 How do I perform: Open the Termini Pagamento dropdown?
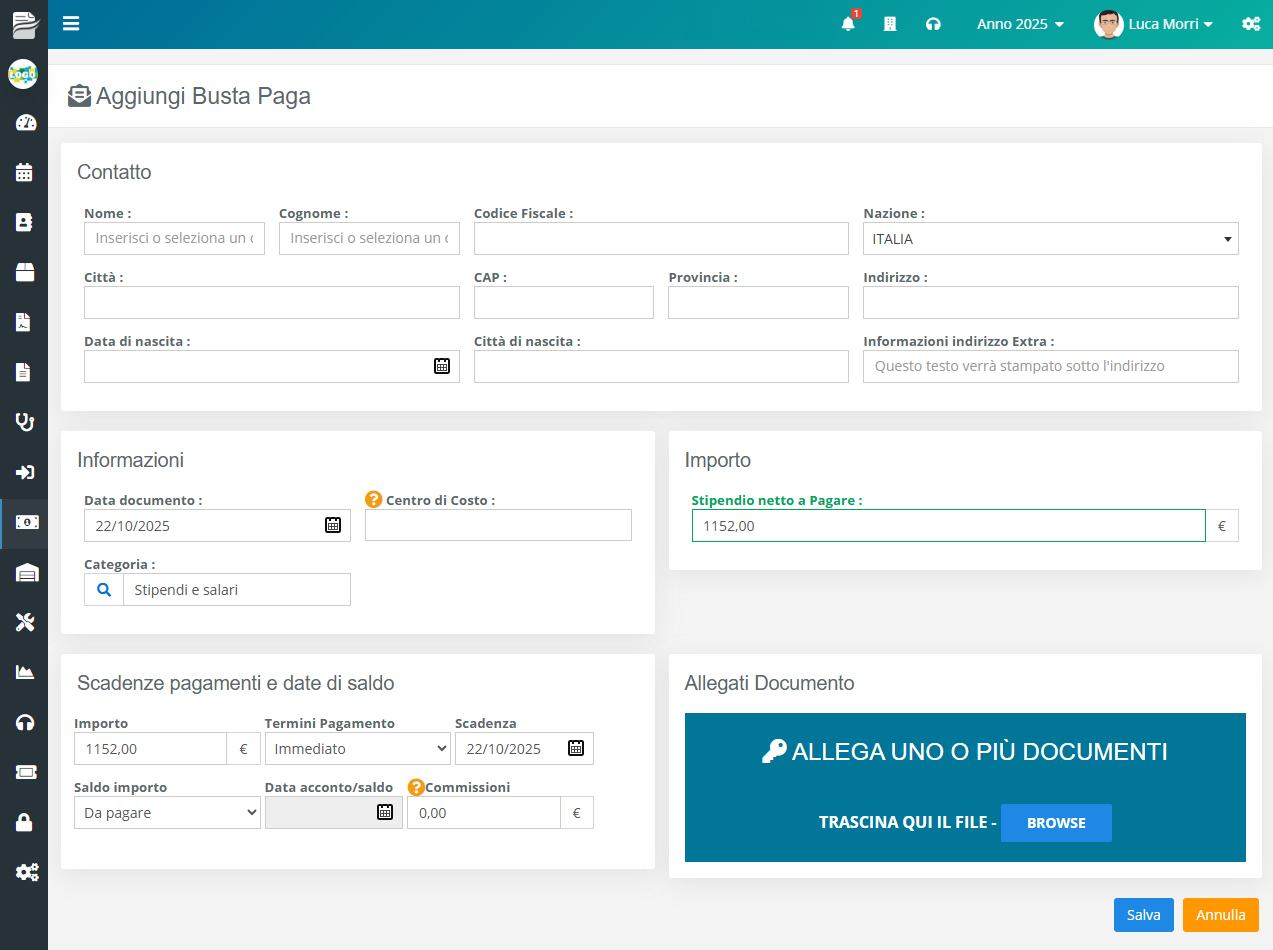(357, 749)
